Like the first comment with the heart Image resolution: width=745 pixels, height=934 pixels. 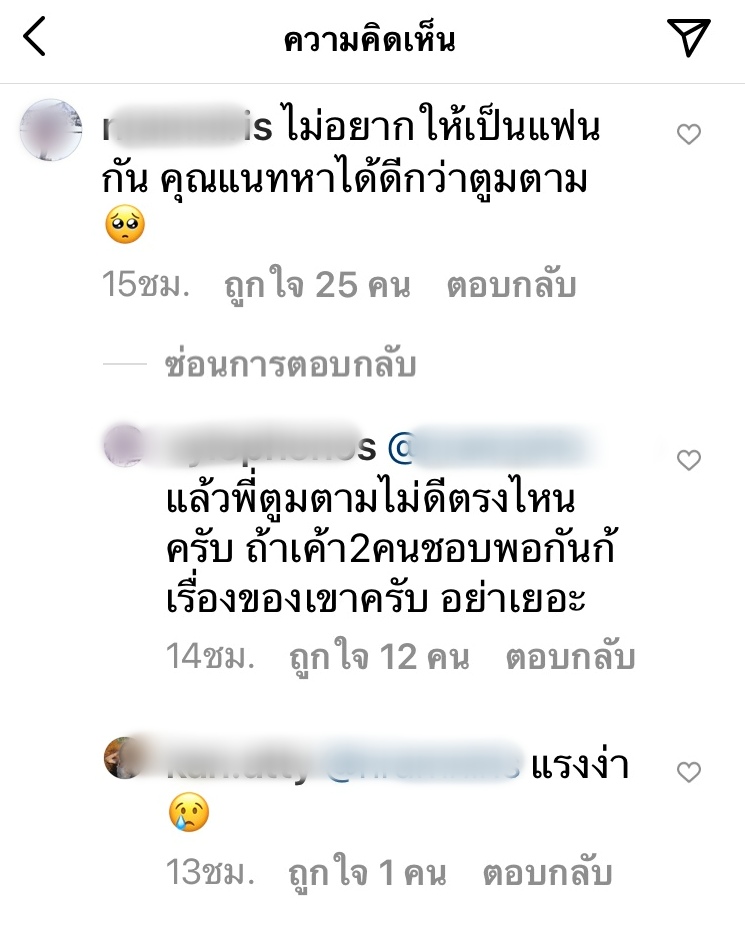tap(688, 134)
